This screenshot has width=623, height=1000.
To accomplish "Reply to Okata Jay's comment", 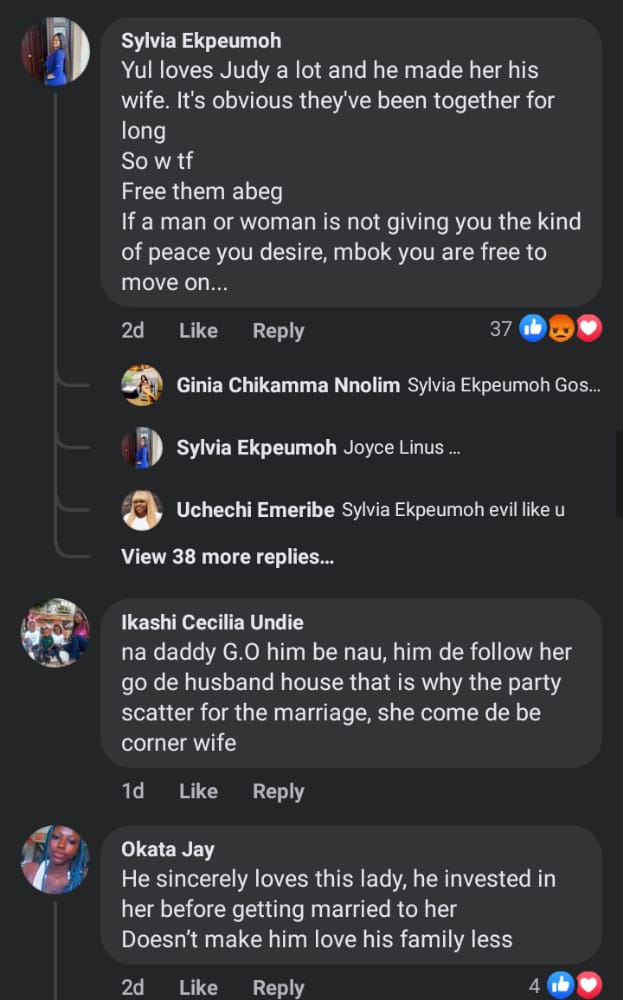I will coord(278,987).
